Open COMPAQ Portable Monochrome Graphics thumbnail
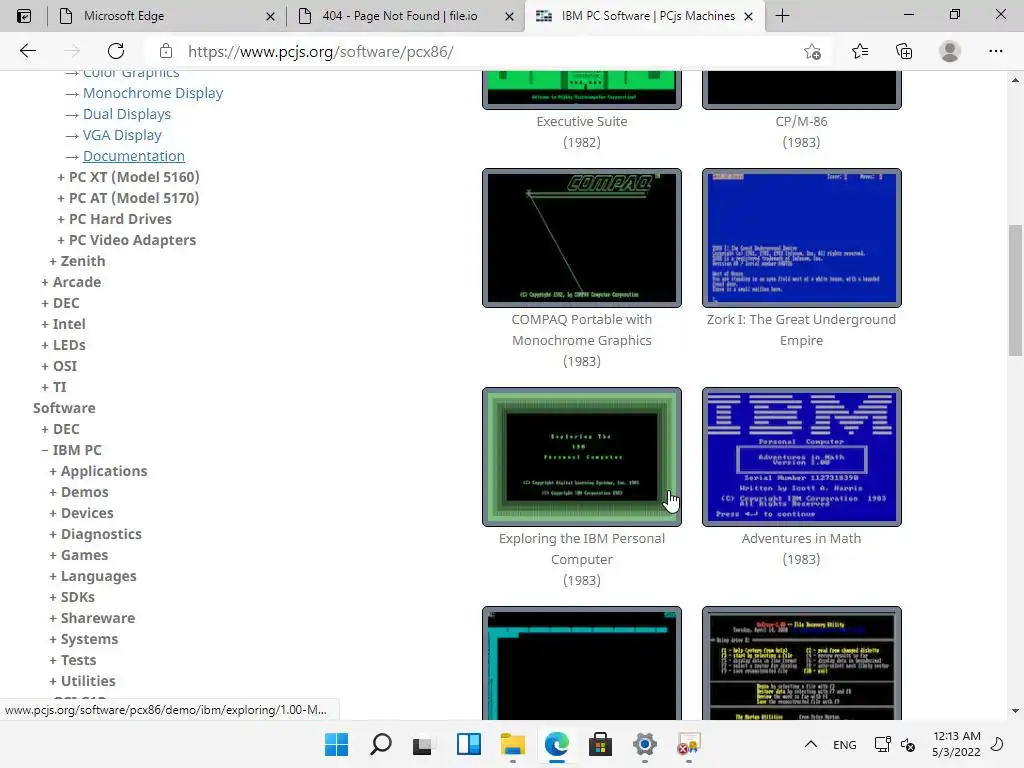The image size is (1024, 768). (x=581, y=238)
